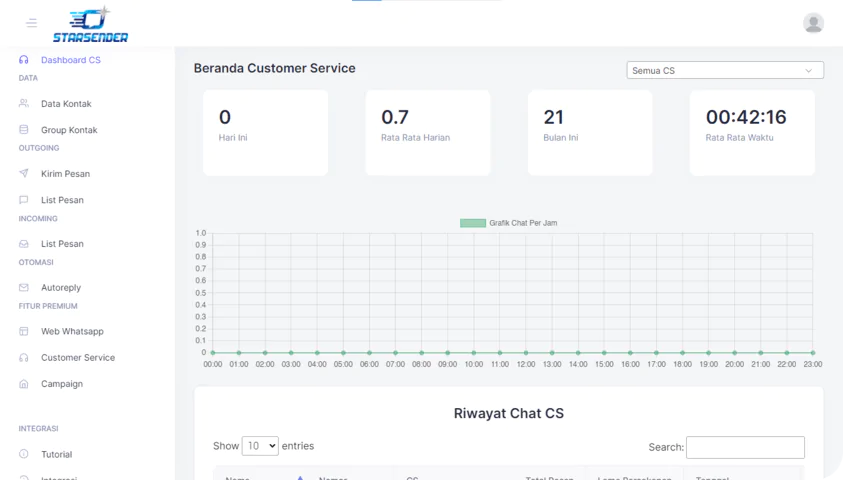The width and height of the screenshot is (843, 480).
Task: Click the Autoreply envelope icon
Action: pyautogui.click(x=24, y=288)
